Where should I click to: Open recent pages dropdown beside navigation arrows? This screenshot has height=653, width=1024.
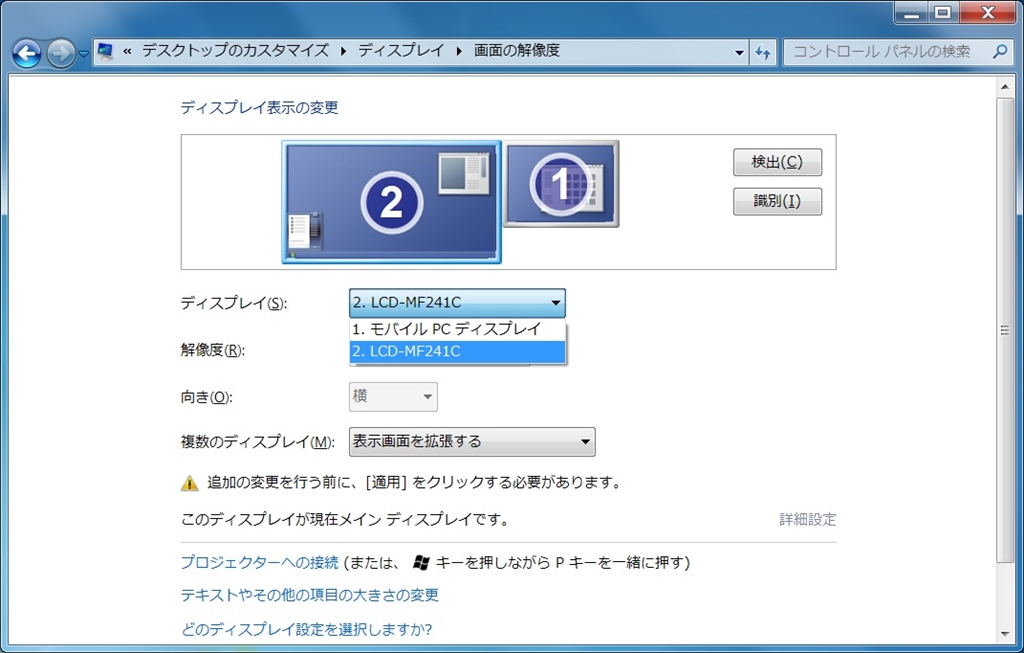tap(84, 54)
